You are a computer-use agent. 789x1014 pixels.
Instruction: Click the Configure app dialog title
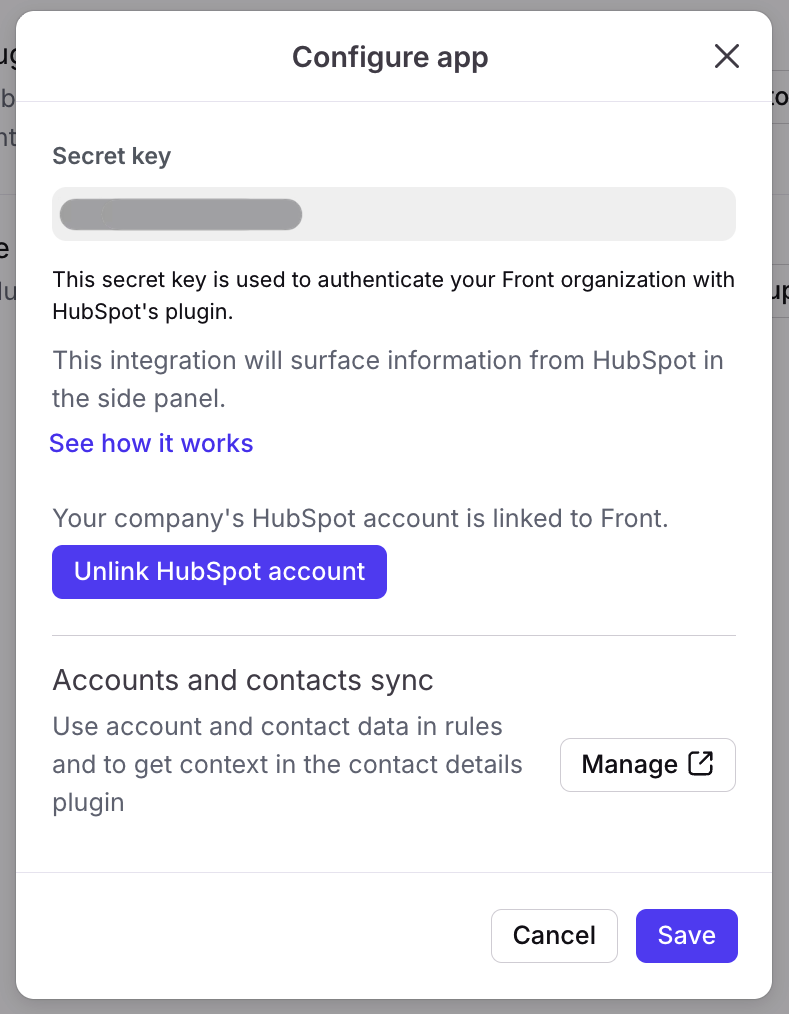[390, 57]
